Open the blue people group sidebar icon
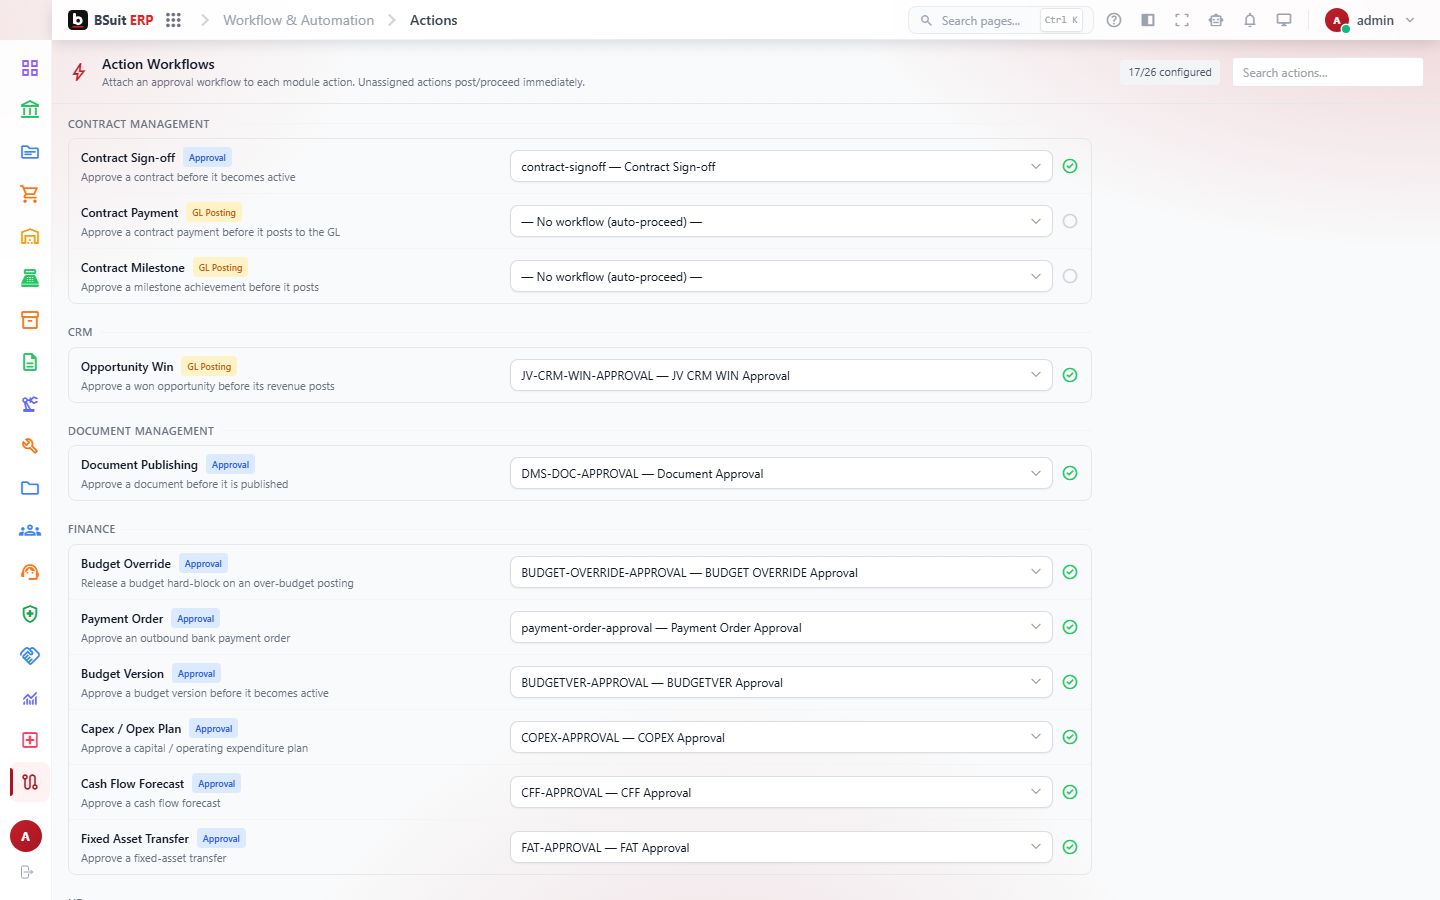This screenshot has height=900, width=1440. click(30, 530)
